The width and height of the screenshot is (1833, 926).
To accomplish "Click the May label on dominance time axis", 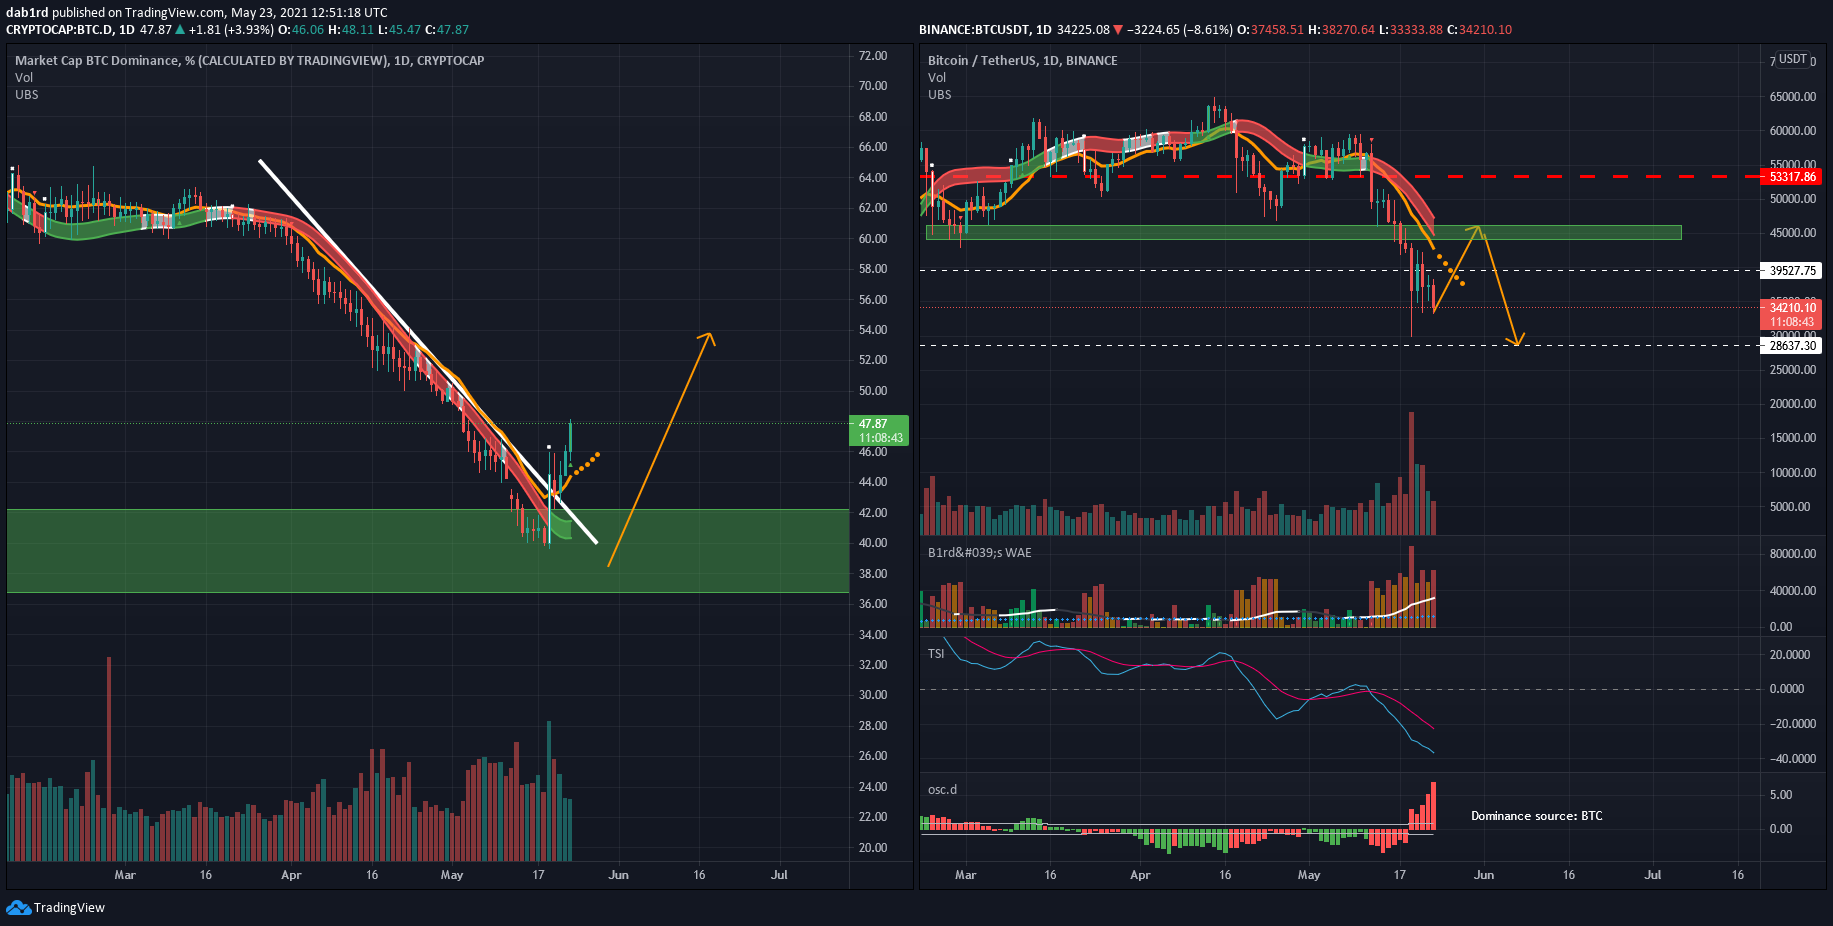I will coord(452,875).
